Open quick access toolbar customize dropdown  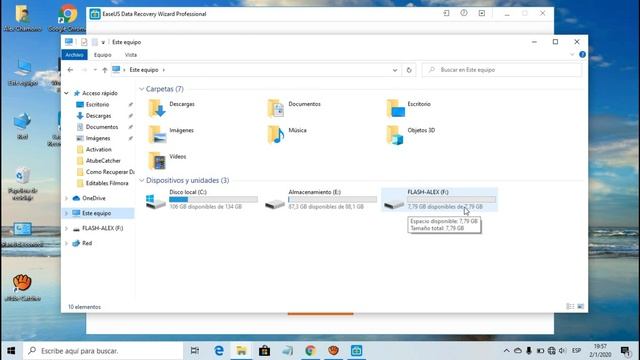pos(103,42)
